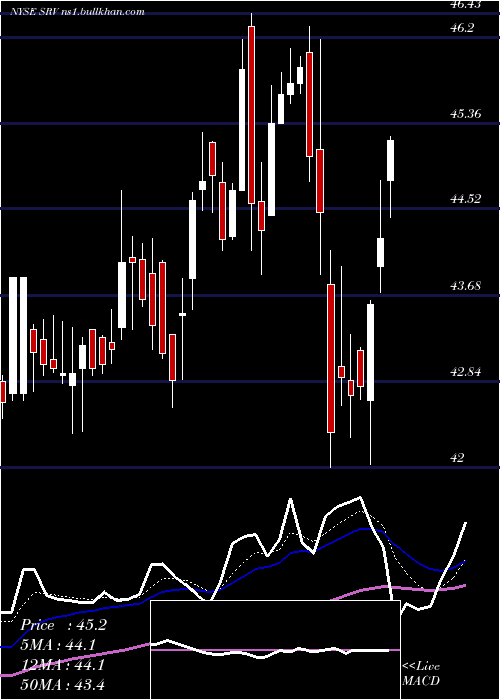
Task: Click the 43.68 price level label
Action: click(x=466, y=286)
